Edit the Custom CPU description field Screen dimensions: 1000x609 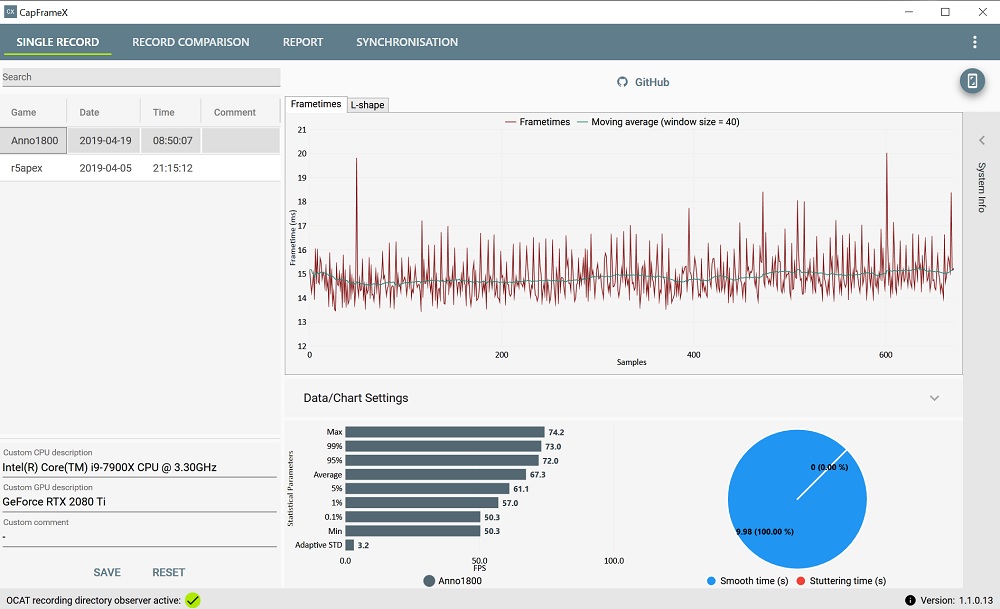[x=139, y=467]
